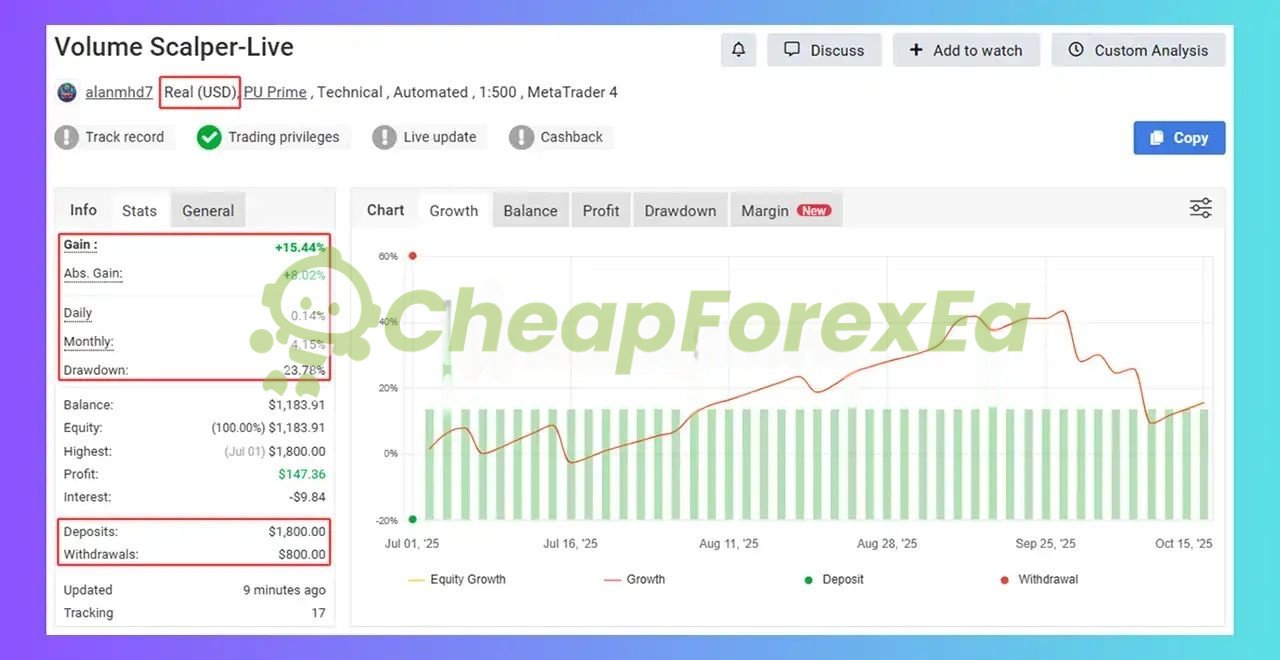Click the +15.44% gain value

point(300,247)
